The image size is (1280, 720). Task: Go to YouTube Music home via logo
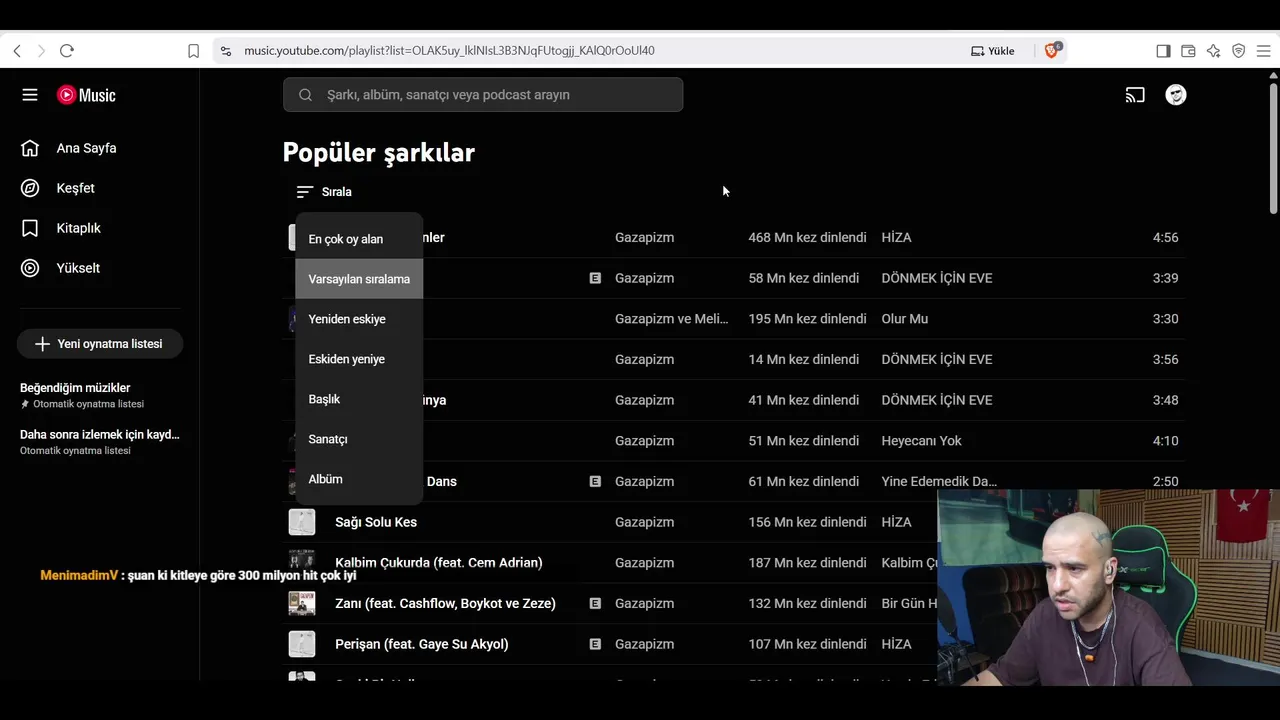point(86,95)
